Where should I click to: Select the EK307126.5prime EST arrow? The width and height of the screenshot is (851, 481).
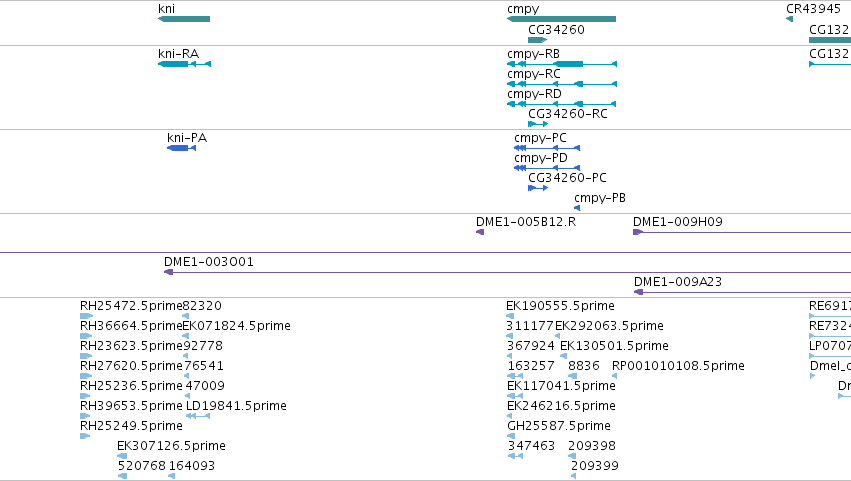point(122,456)
